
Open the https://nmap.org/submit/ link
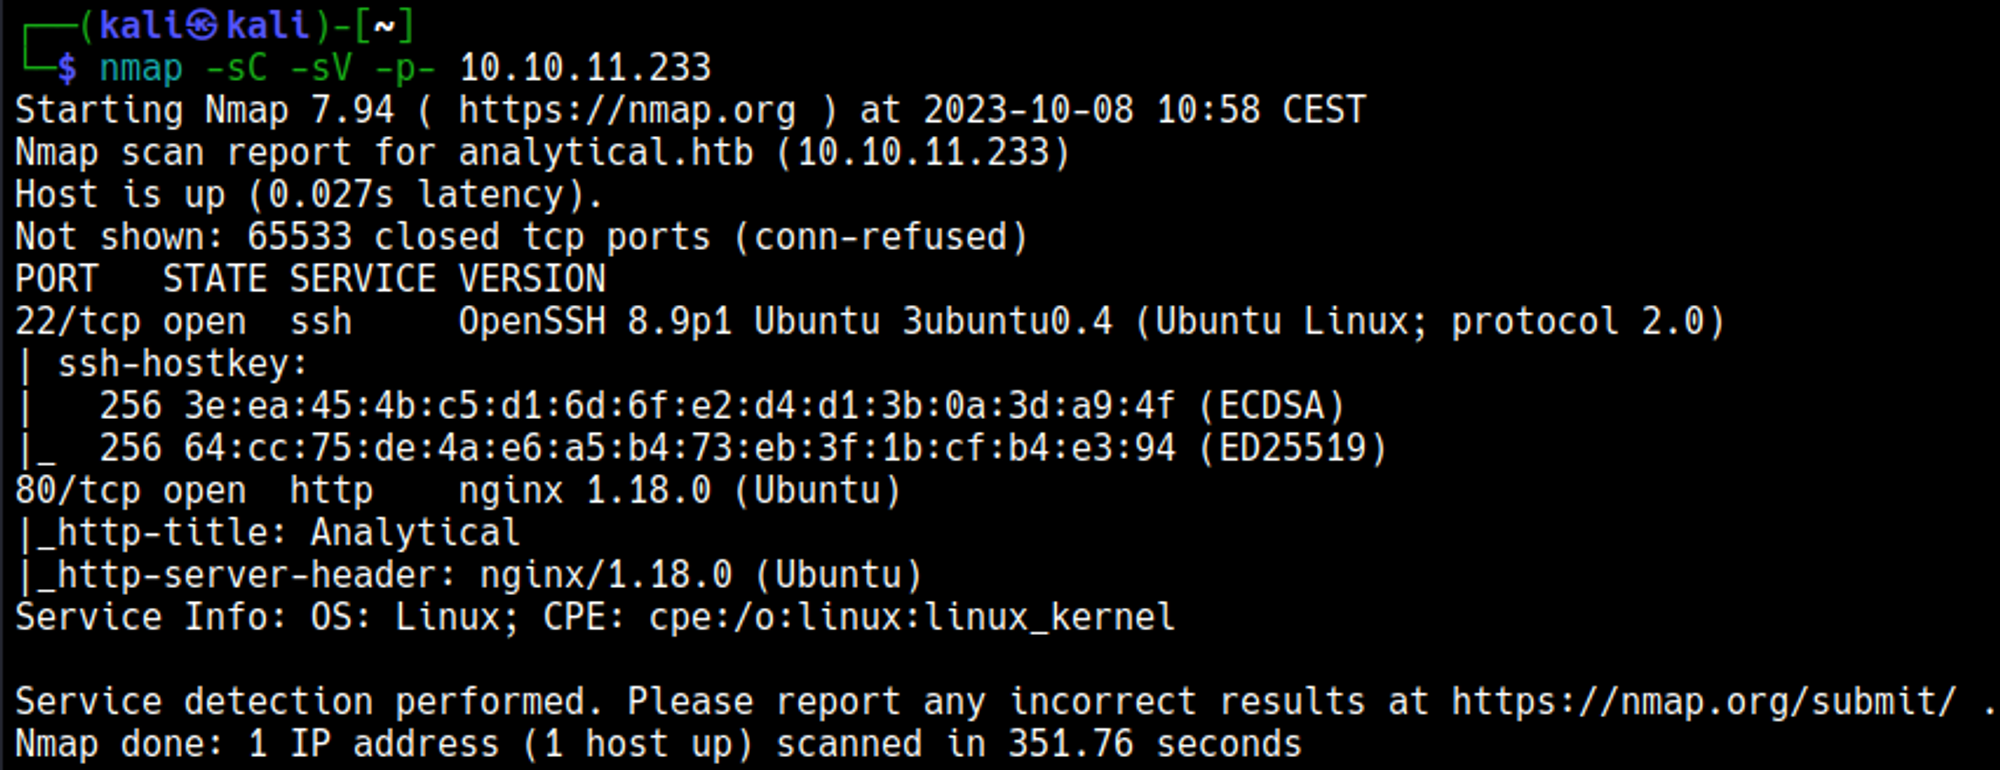pos(1703,702)
